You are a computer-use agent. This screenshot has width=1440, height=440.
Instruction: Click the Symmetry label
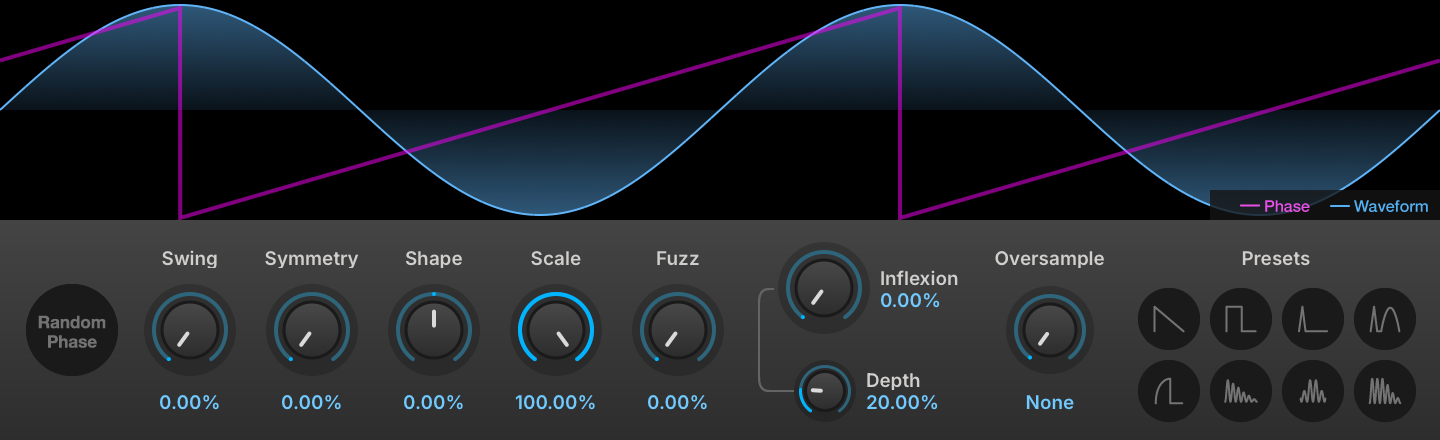pos(311,259)
